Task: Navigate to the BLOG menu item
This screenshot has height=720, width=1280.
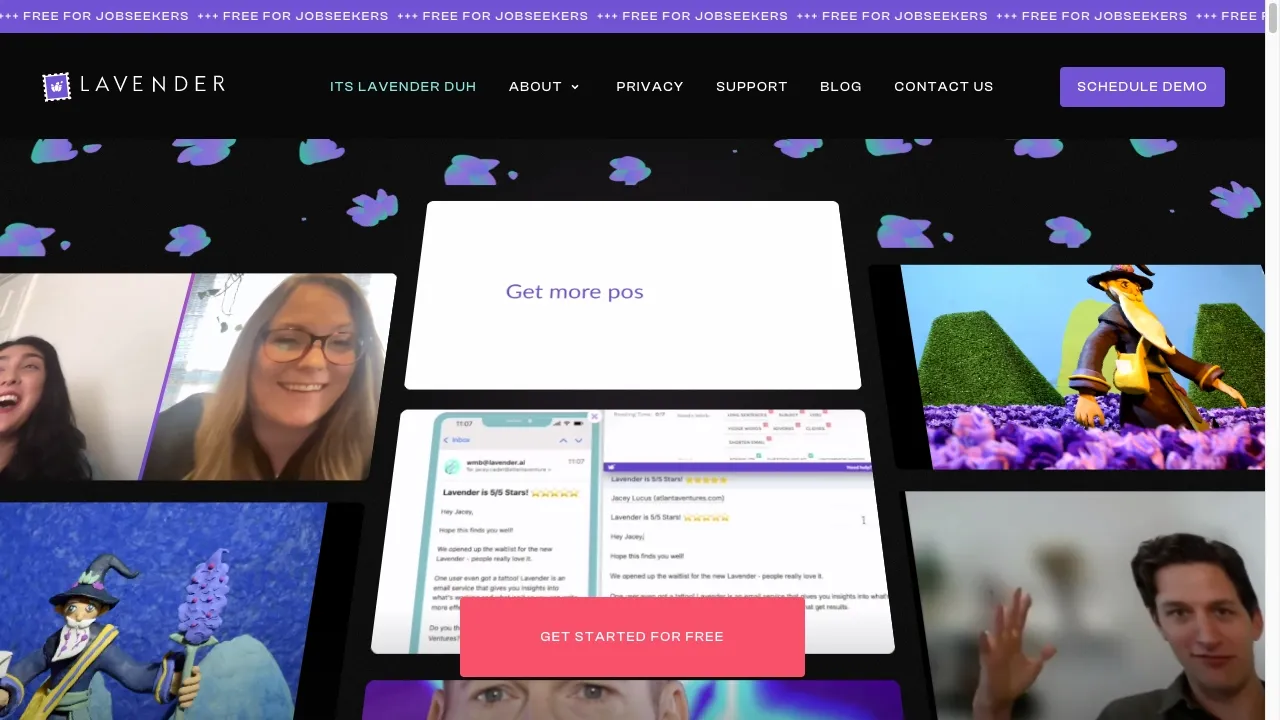Action: pyautogui.click(x=840, y=86)
